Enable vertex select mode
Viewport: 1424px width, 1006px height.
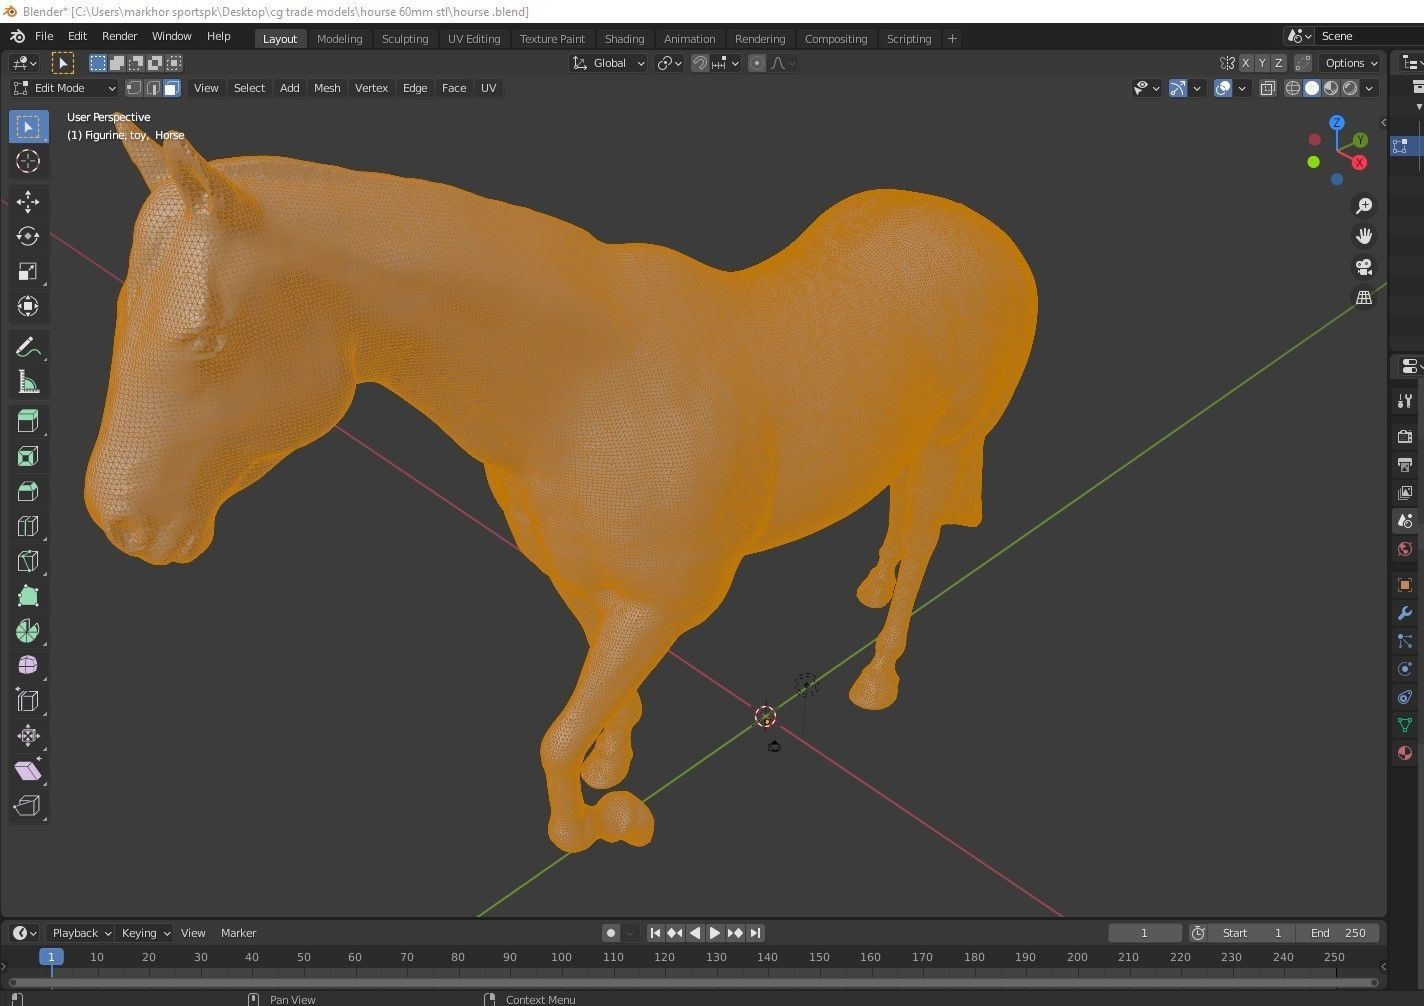(x=133, y=88)
